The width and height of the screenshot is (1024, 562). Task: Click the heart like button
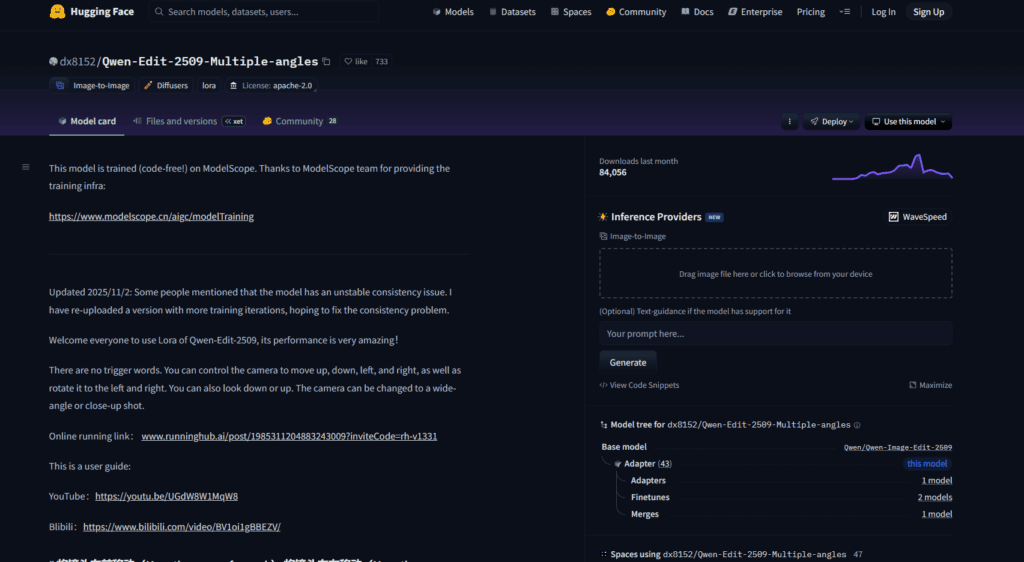coord(356,61)
